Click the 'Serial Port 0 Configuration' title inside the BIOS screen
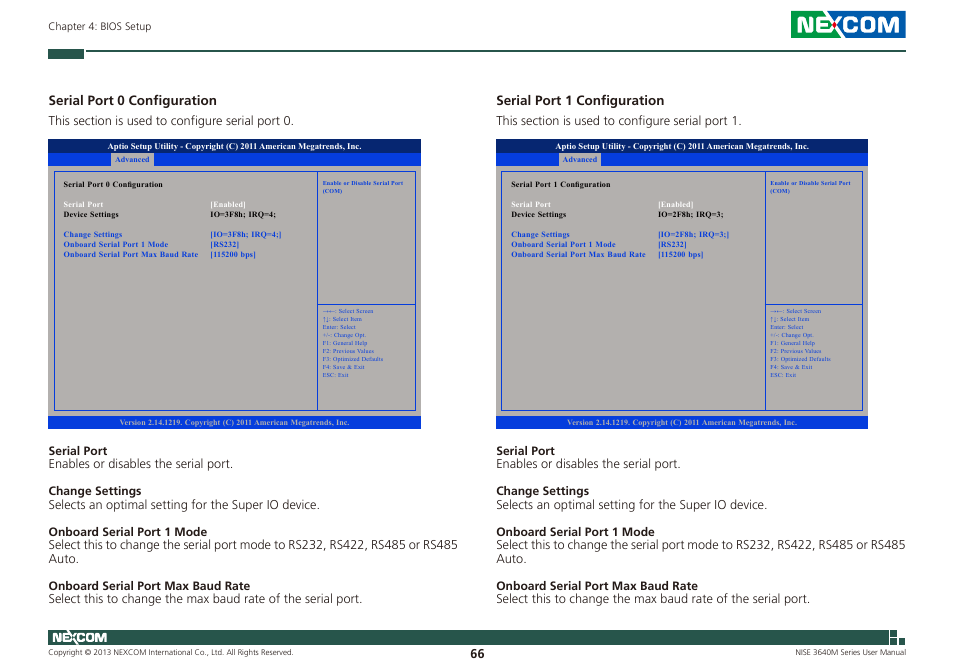The height and width of the screenshot is (672, 954). pyautogui.click(x=113, y=184)
